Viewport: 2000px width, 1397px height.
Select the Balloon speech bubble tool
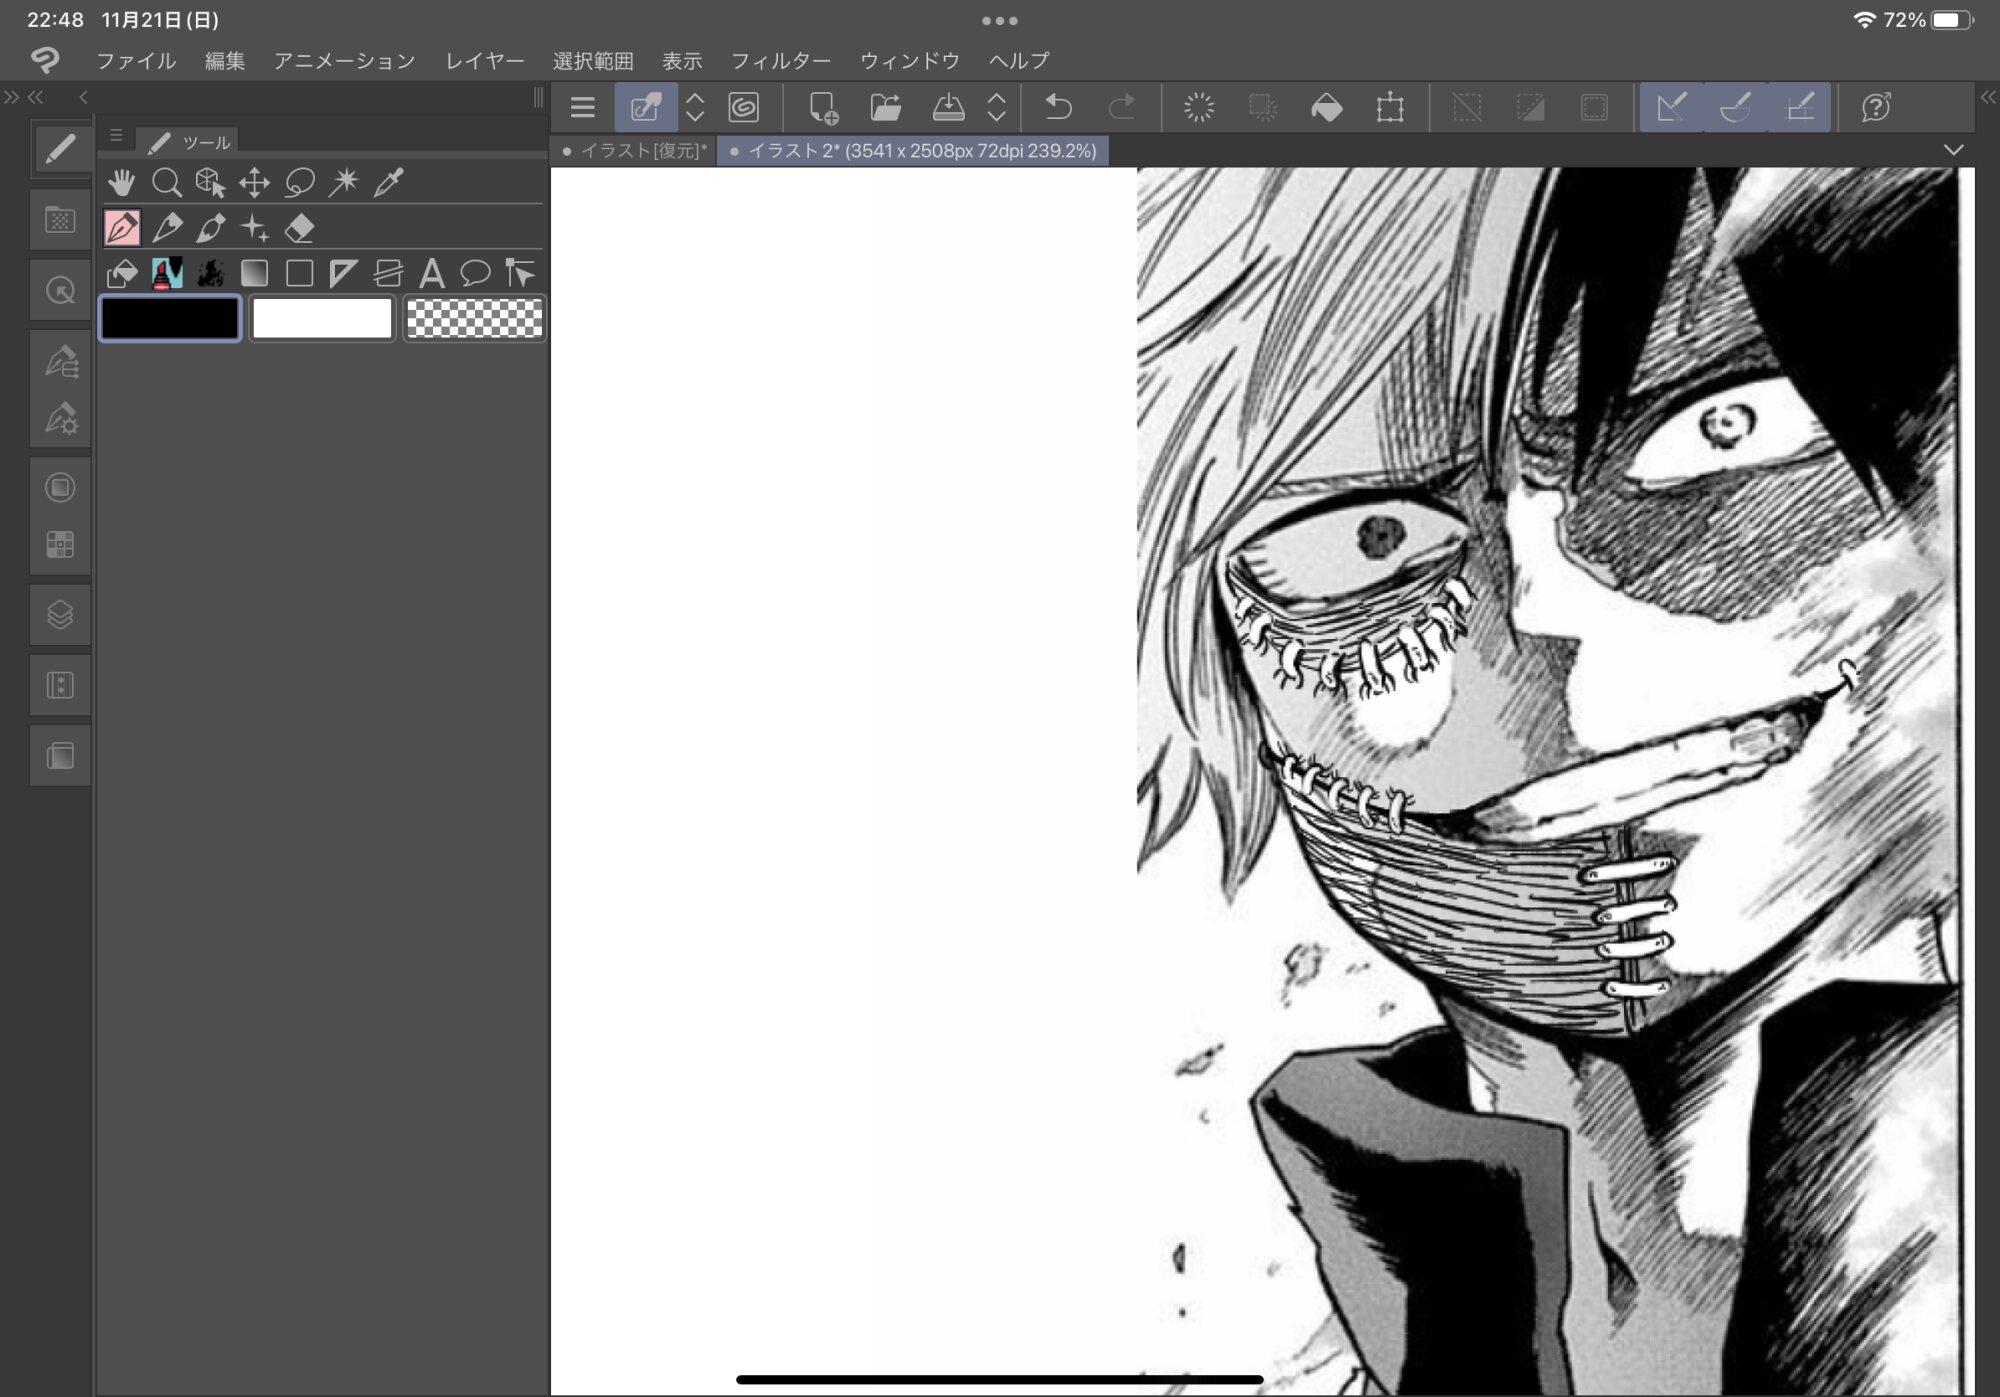click(x=476, y=273)
